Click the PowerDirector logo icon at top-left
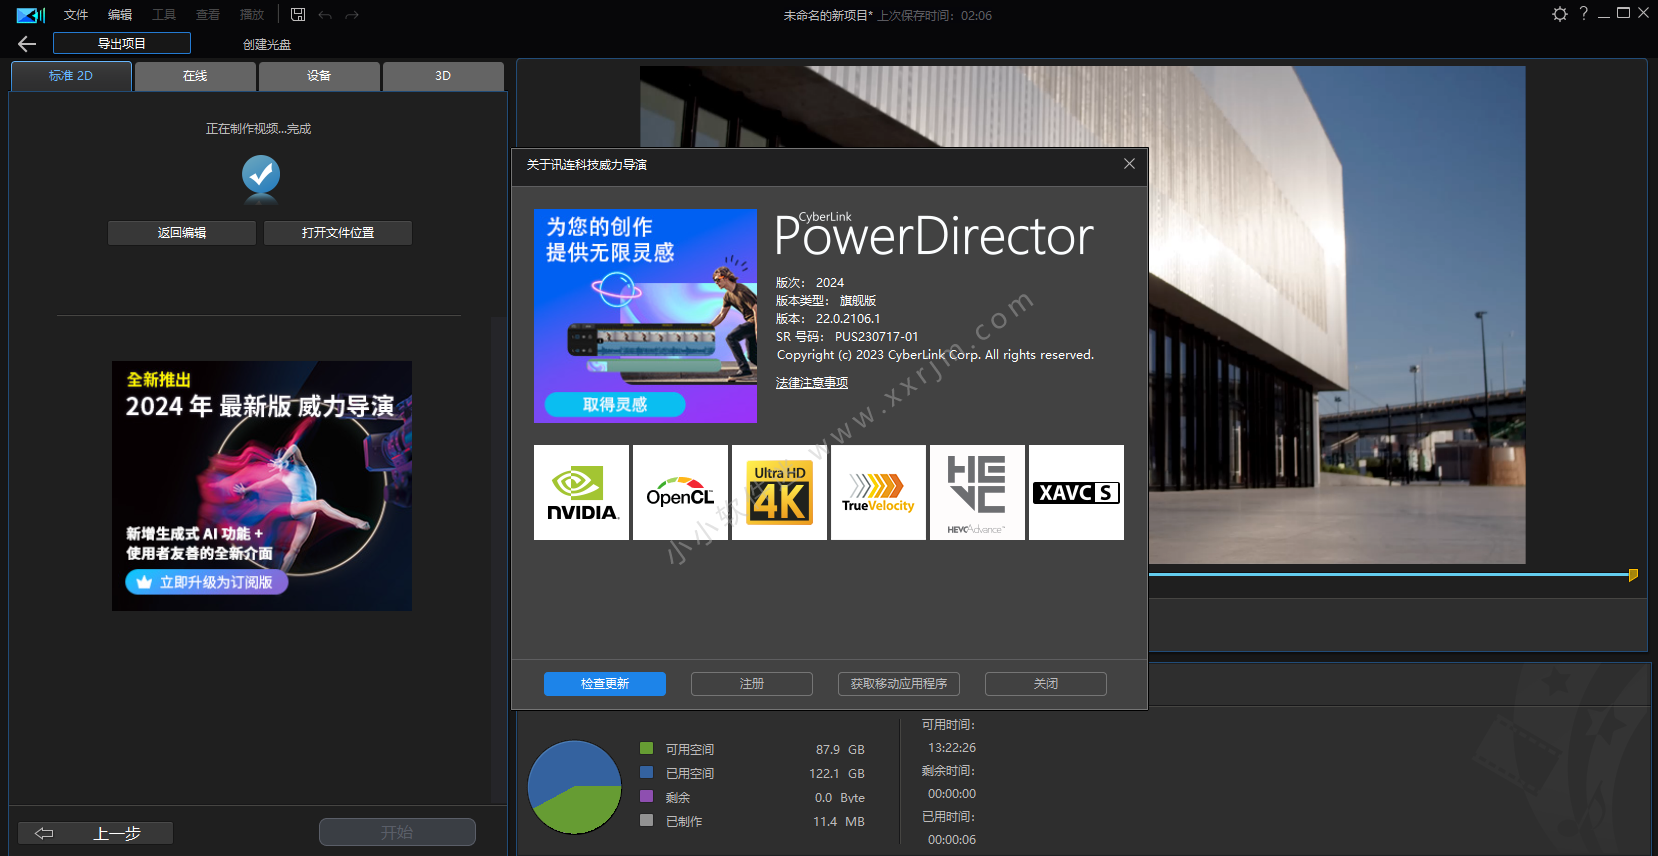This screenshot has width=1658, height=856. tap(31, 15)
